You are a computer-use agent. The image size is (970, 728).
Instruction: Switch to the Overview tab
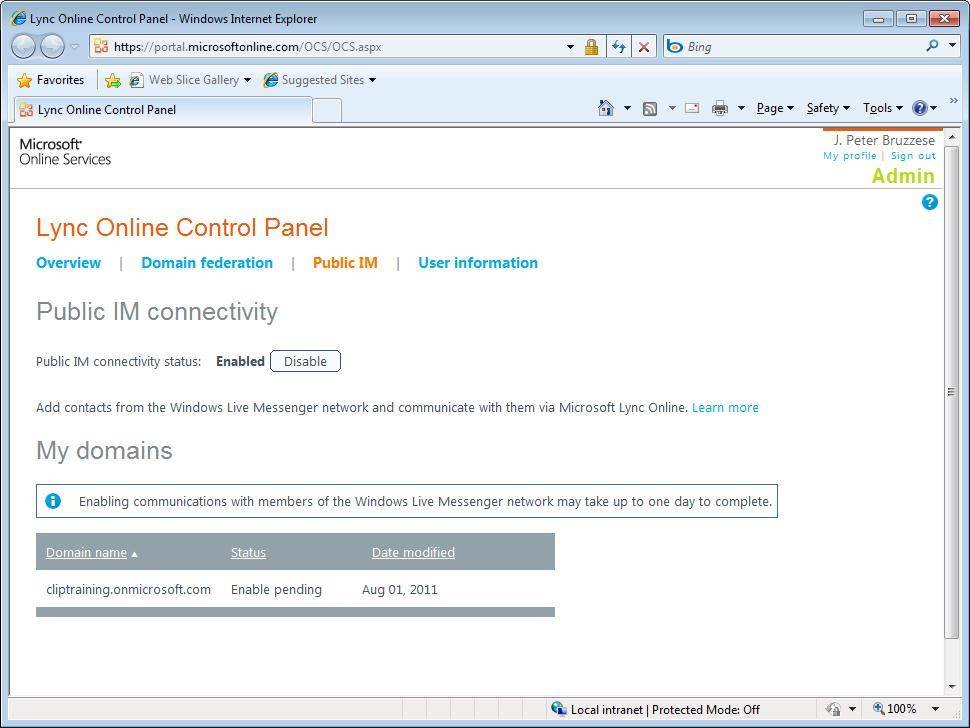(x=69, y=263)
